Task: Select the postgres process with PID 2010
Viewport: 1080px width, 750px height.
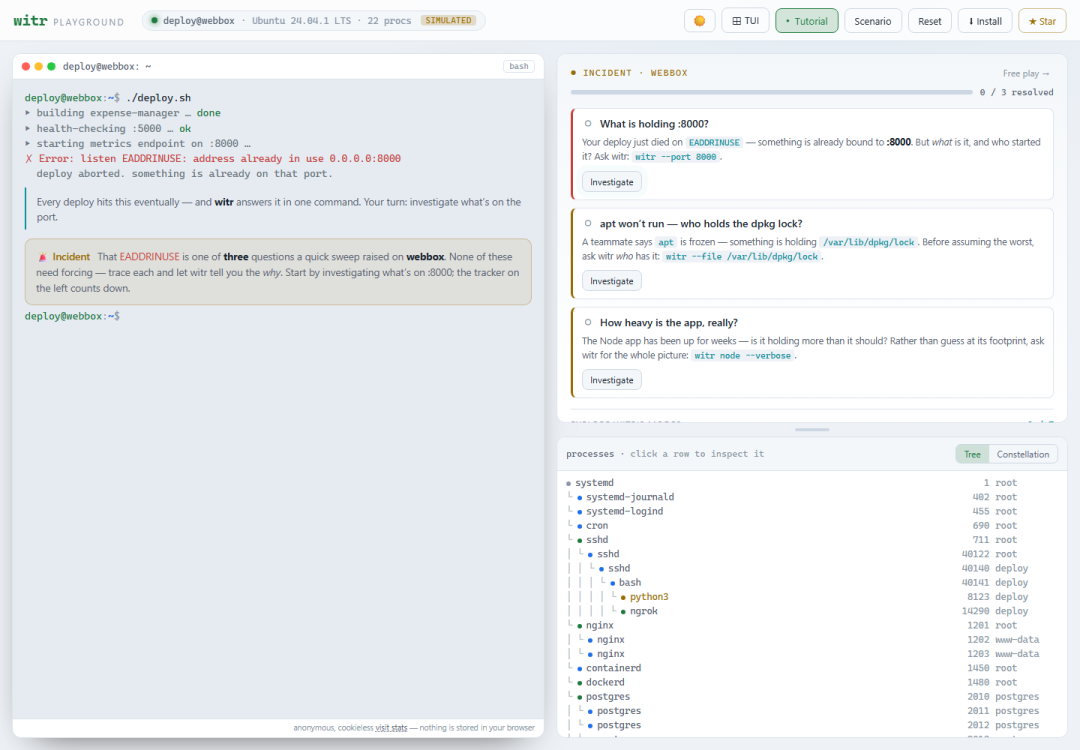Action: coord(812,697)
